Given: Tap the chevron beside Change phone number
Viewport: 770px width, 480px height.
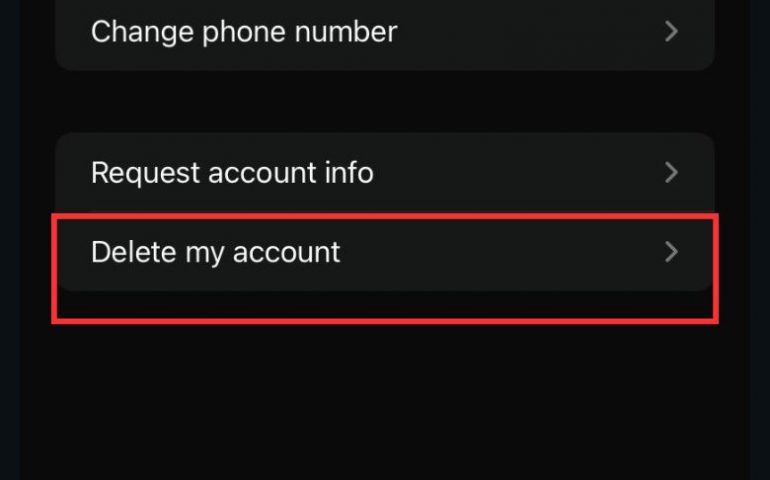Looking at the screenshot, I should pyautogui.click(x=672, y=32).
